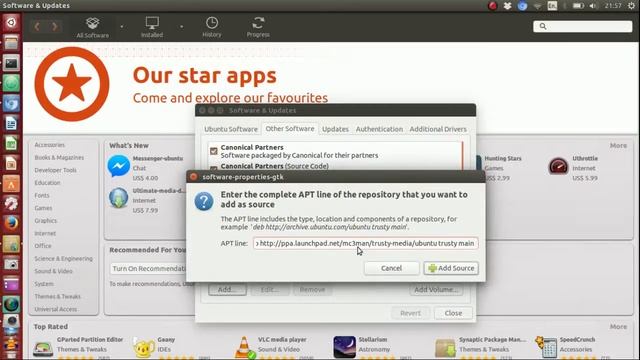Open LibreOffice Impress from the launcher
640x360 pixels.
click(x=11, y=163)
